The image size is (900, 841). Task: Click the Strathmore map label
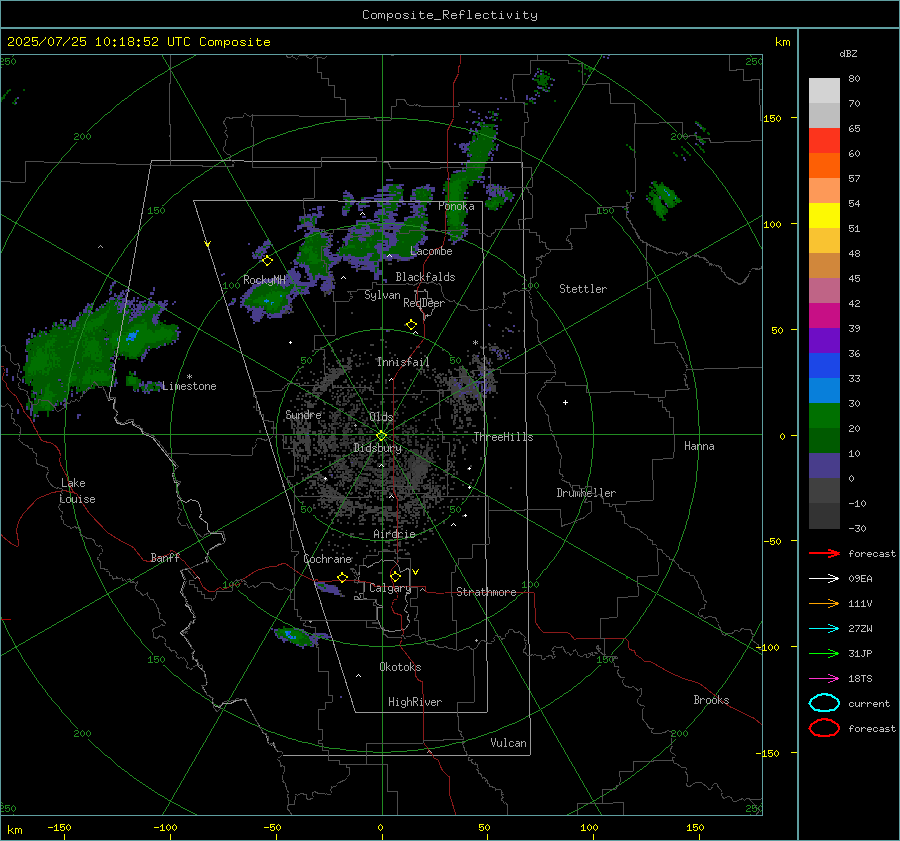pyautogui.click(x=486, y=592)
